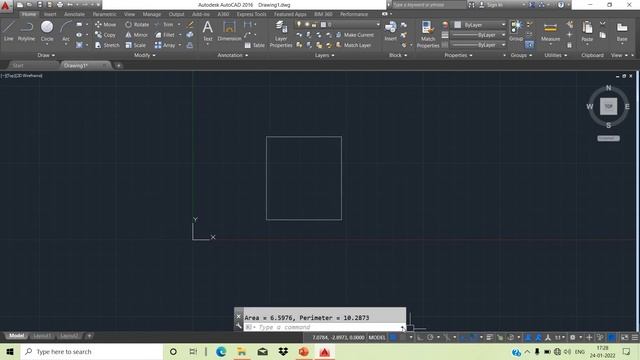Click Windows taskbar search box
Viewport: 640px width, 360px height.
(91, 351)
